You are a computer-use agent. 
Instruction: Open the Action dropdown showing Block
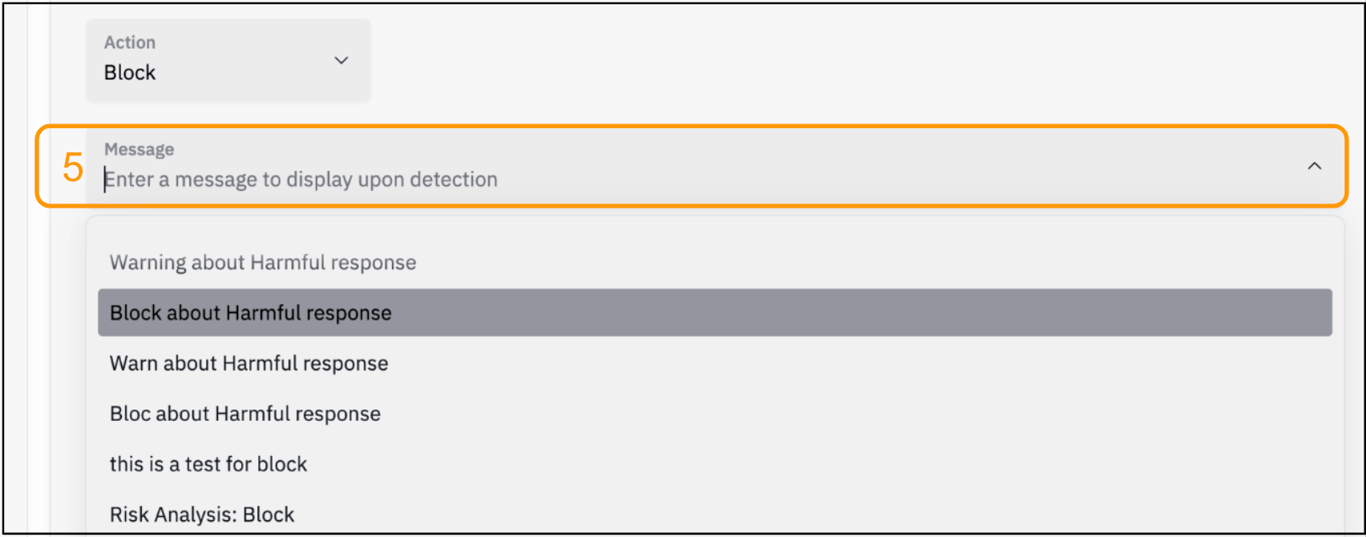(228, 61)
